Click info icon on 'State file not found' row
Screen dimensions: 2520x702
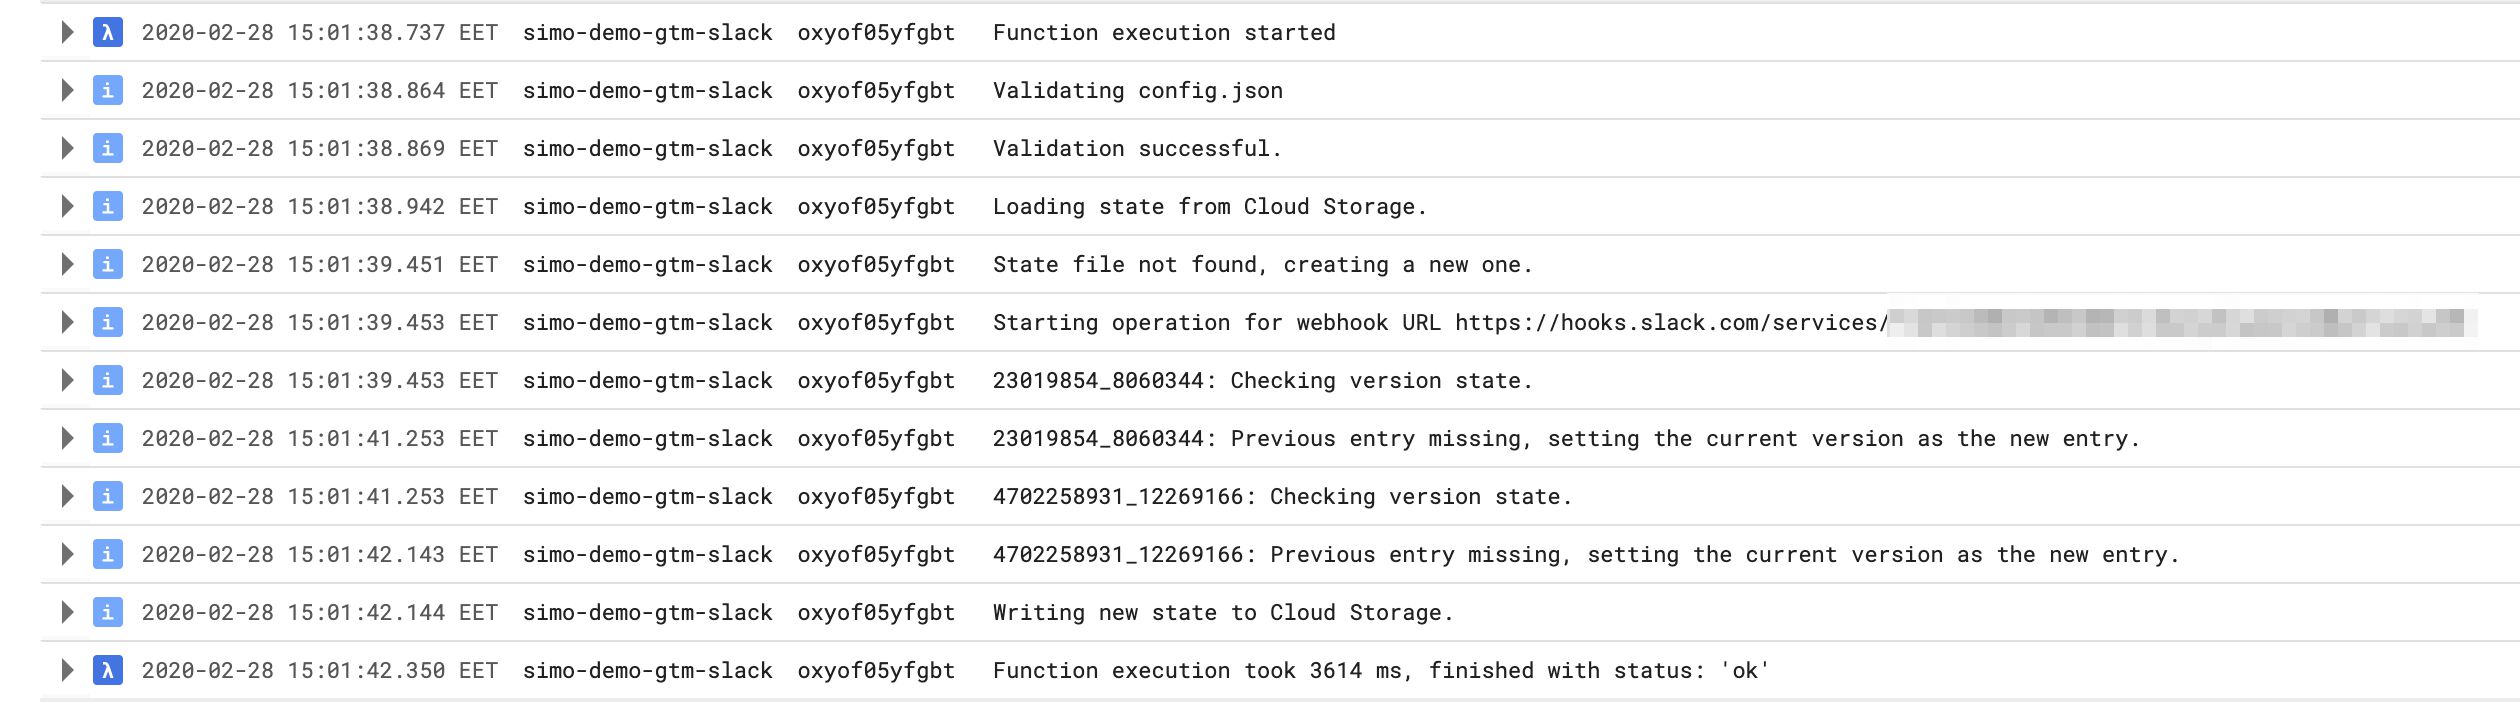pos(108,265)
